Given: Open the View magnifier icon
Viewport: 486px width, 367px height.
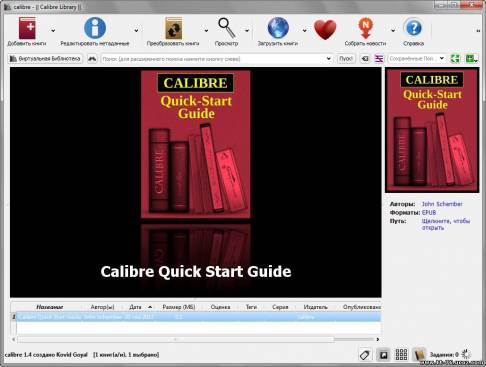Looking at the screenshot, I should click(227, 28).
